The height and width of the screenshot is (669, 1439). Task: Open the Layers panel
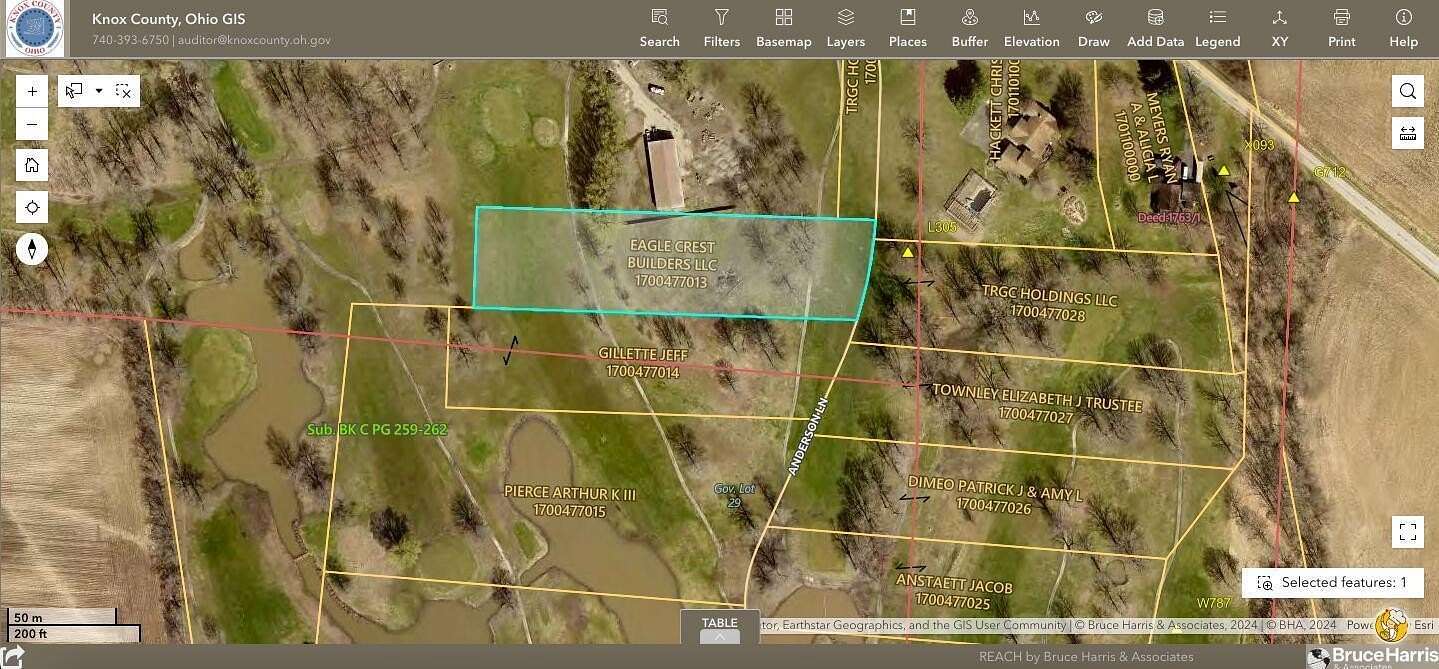845,25
